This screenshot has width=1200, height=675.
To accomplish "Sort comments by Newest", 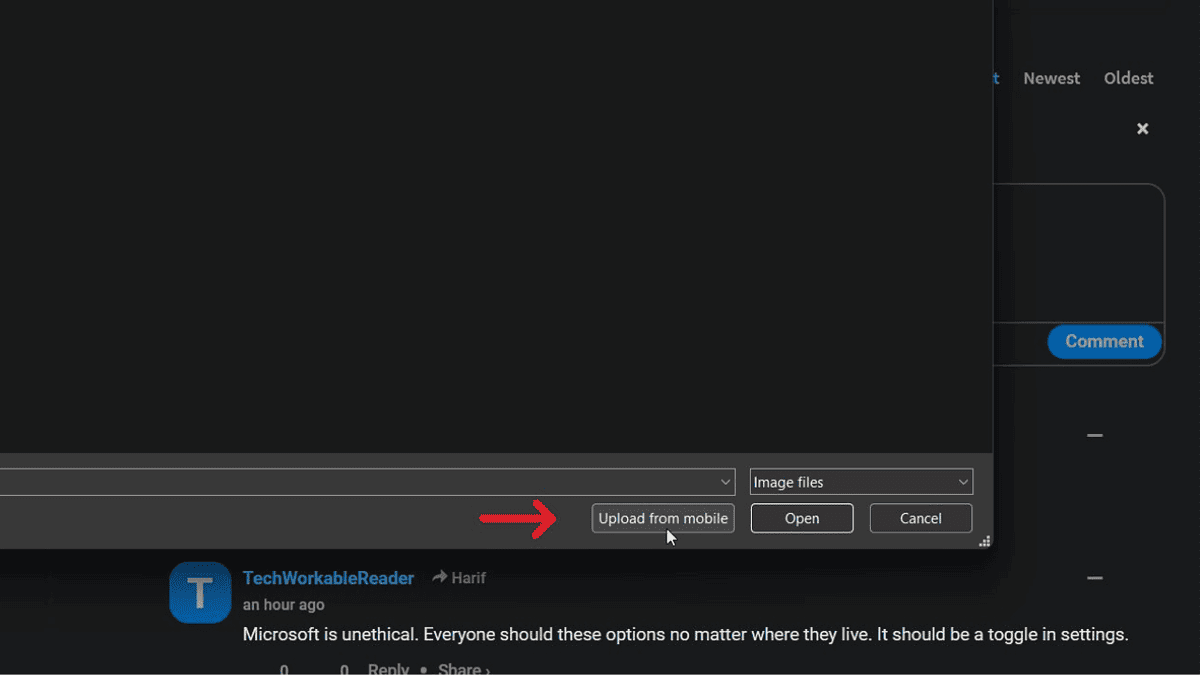I will tap(1051, 78).
